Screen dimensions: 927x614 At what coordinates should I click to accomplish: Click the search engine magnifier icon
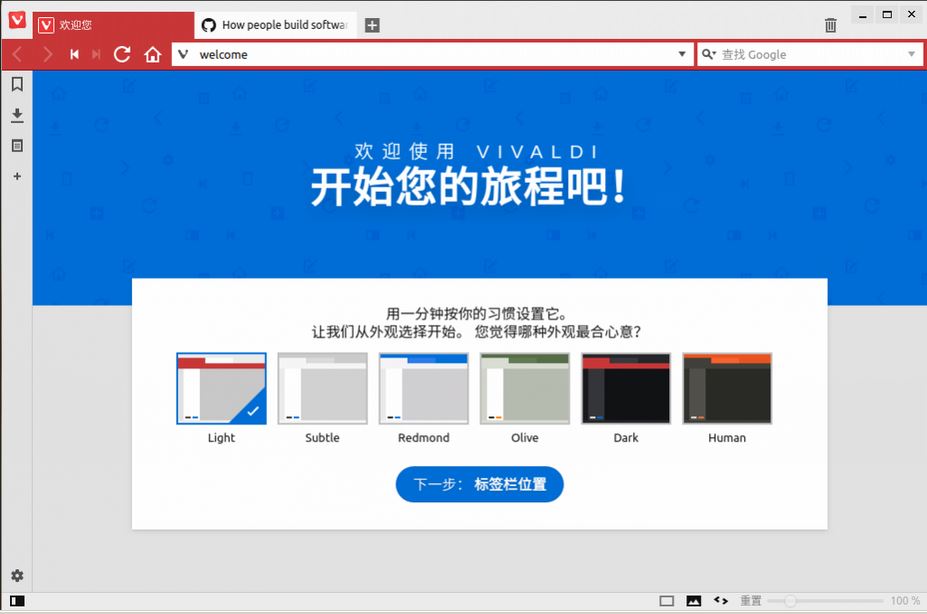(709, 54)
